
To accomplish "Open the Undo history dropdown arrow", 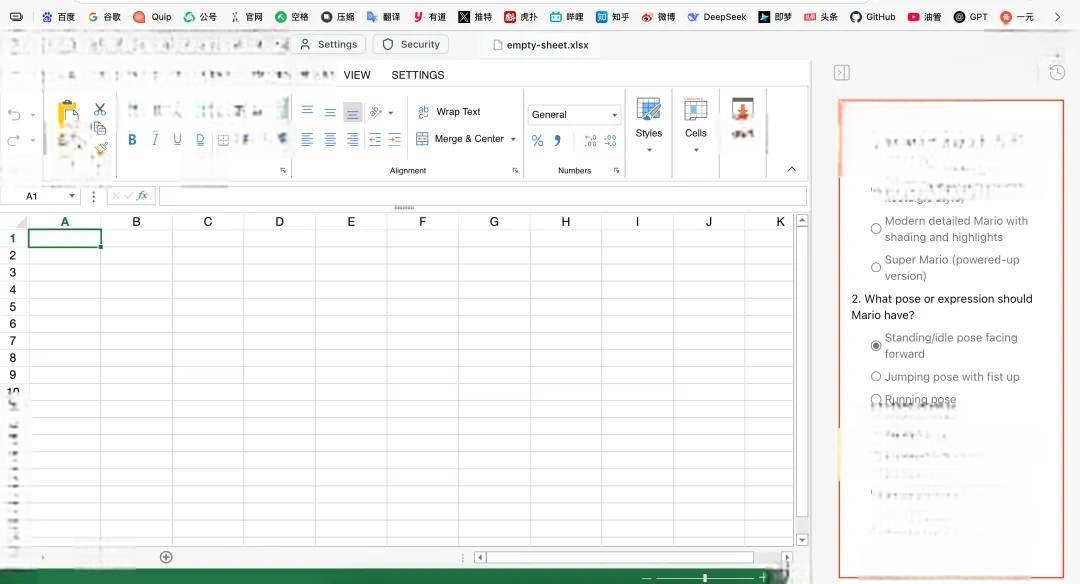I will coord(32,115).
